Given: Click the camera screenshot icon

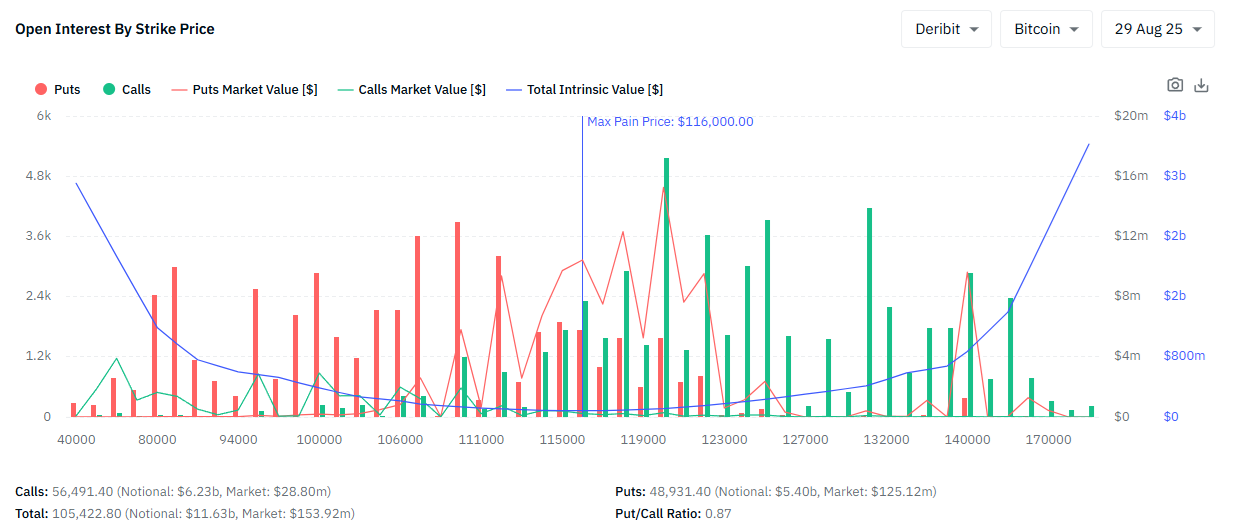Looking at the screenshot, I should [x=1175, y=86].
